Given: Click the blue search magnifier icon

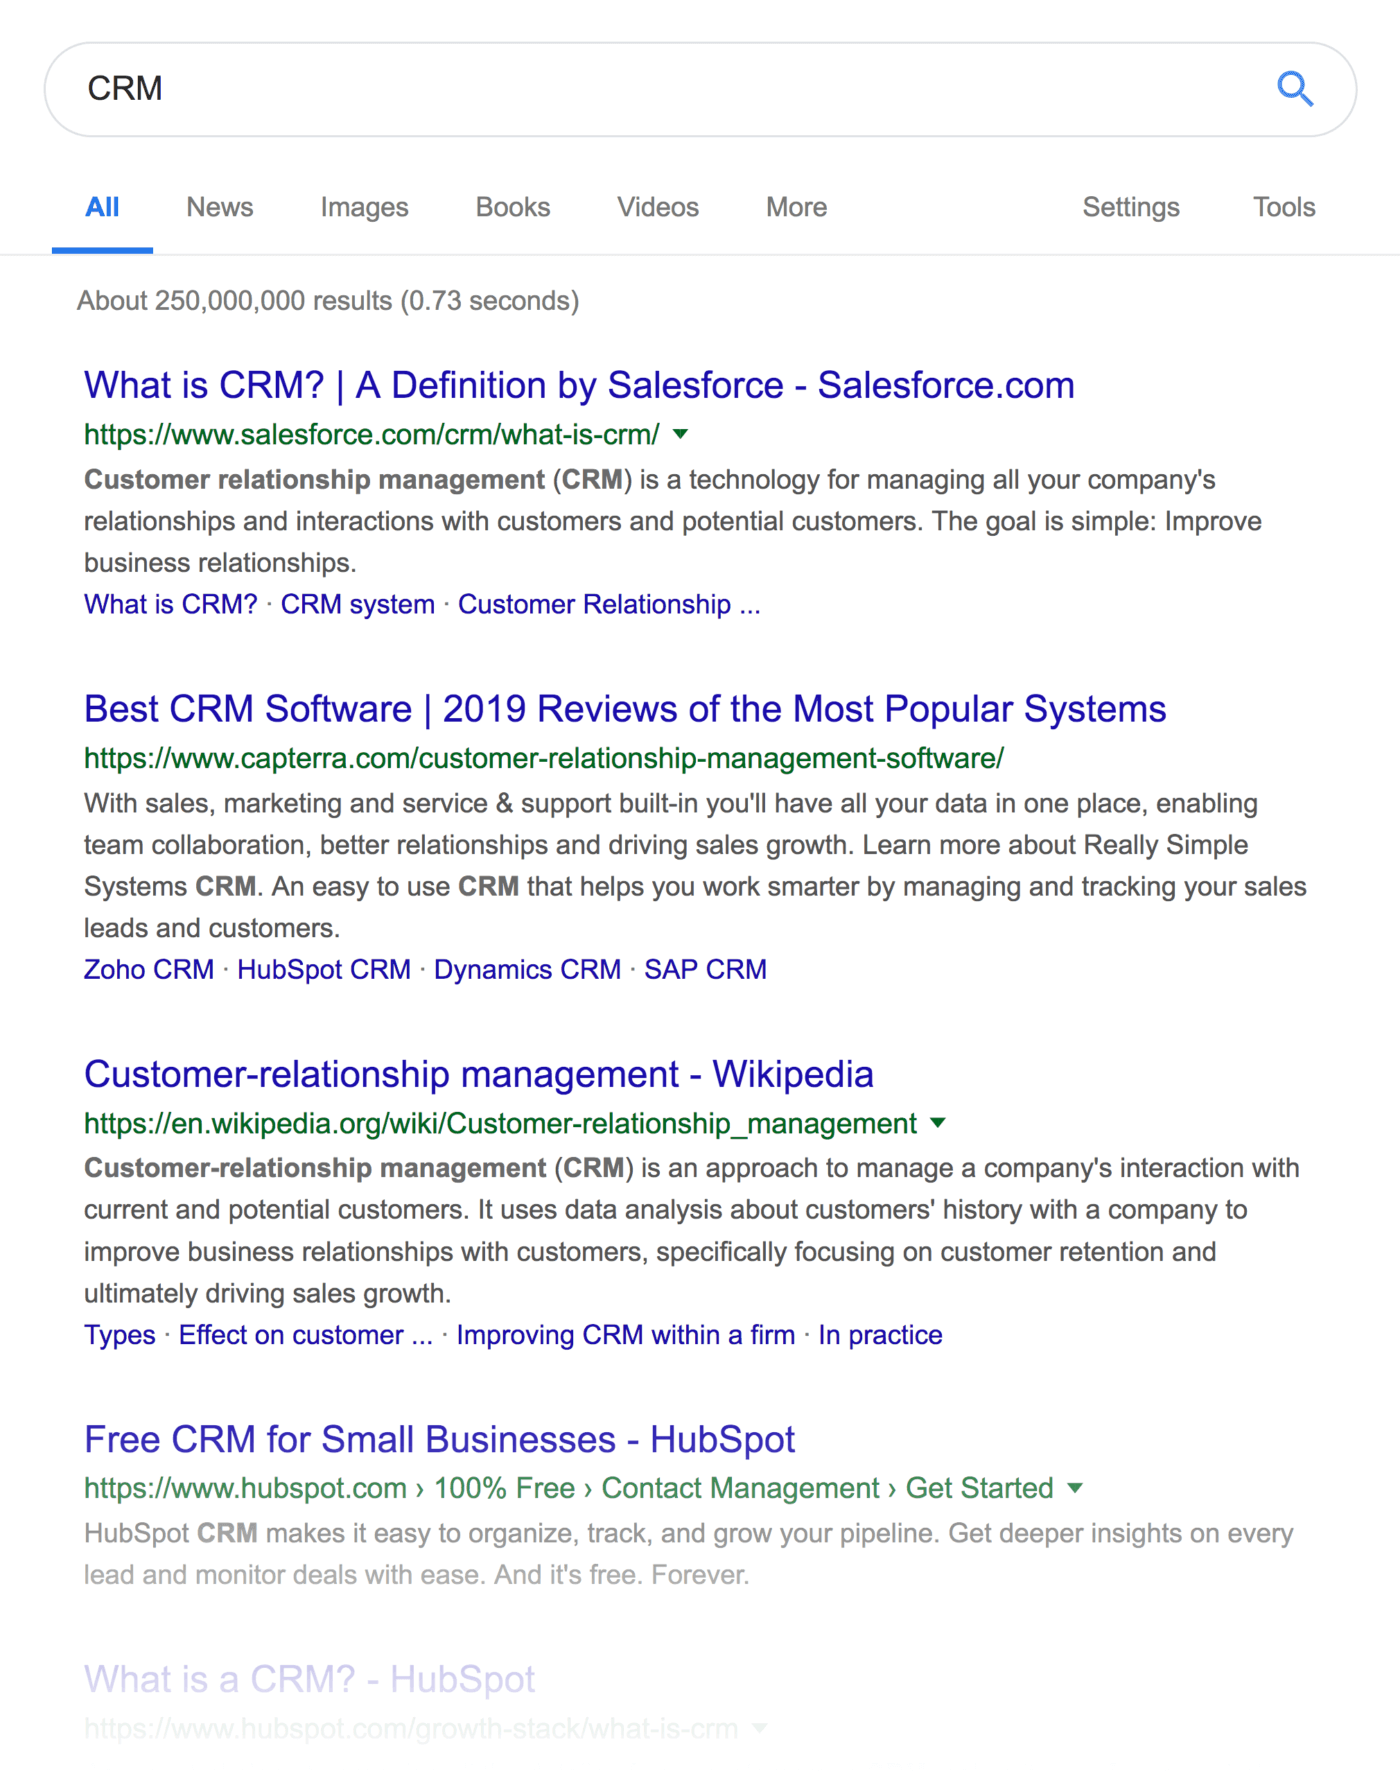Looking at the screenshot, I should pos(1295,89).
